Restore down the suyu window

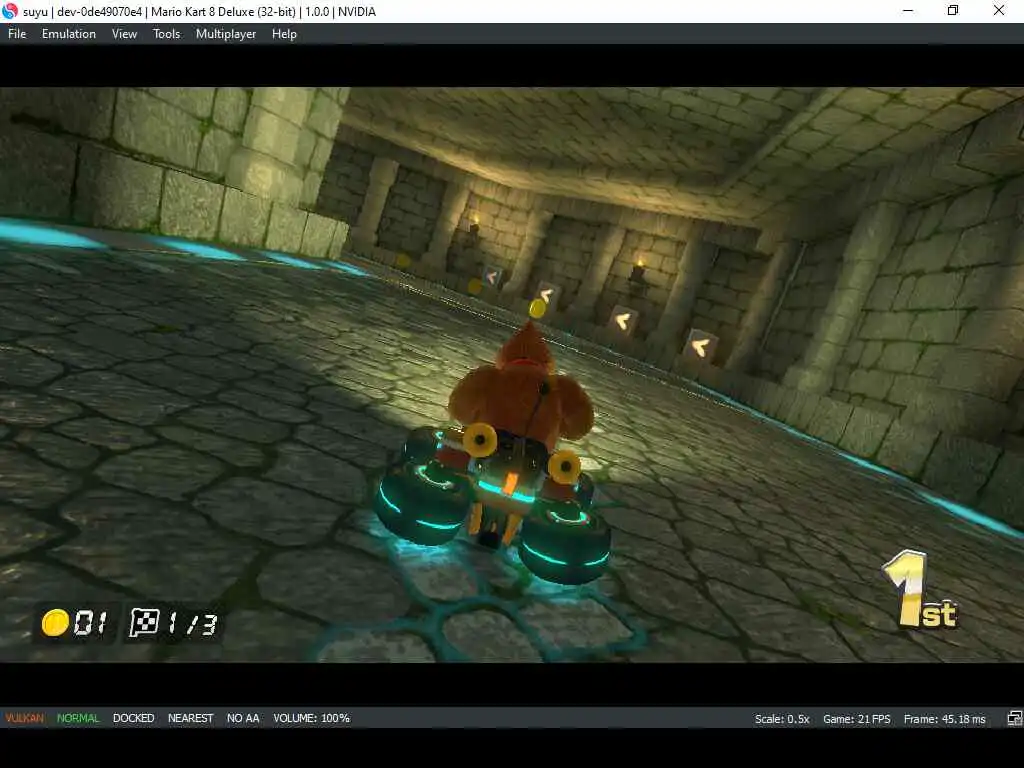[x=953, y=11]
